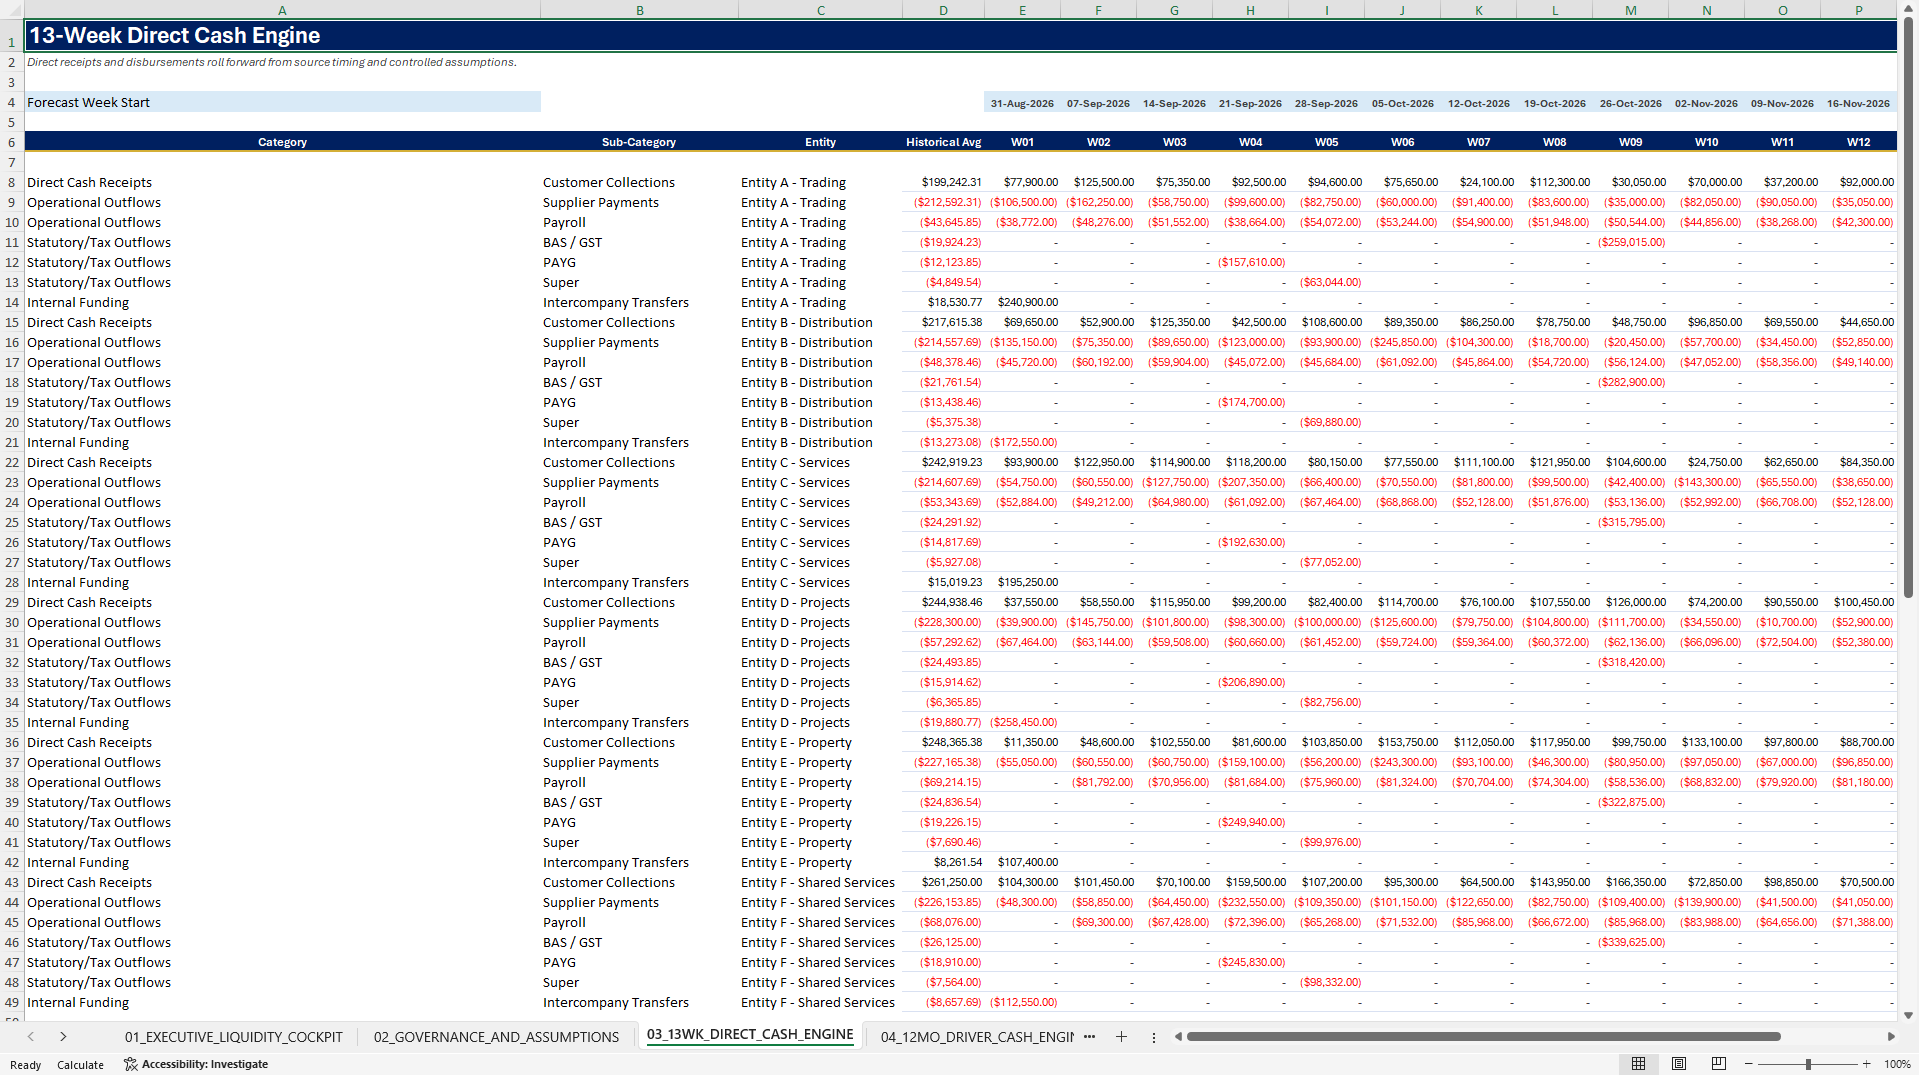Select all cells corner button
The width and height of the screenshot is (1919, 1075).
click(12, 10)
